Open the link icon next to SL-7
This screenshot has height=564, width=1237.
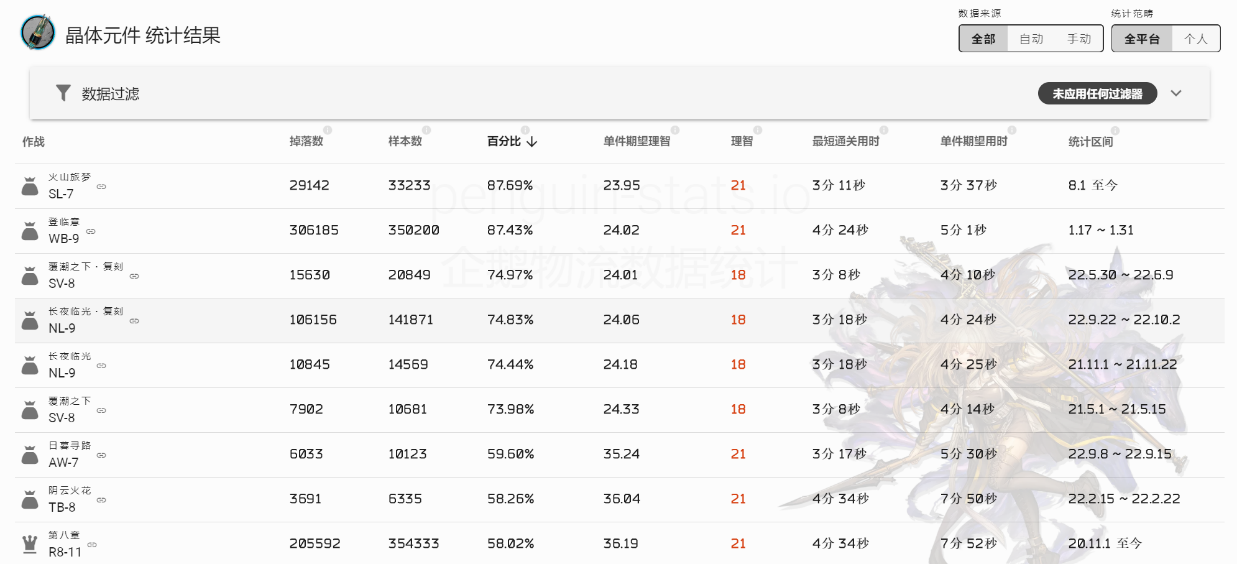[101, 186]
